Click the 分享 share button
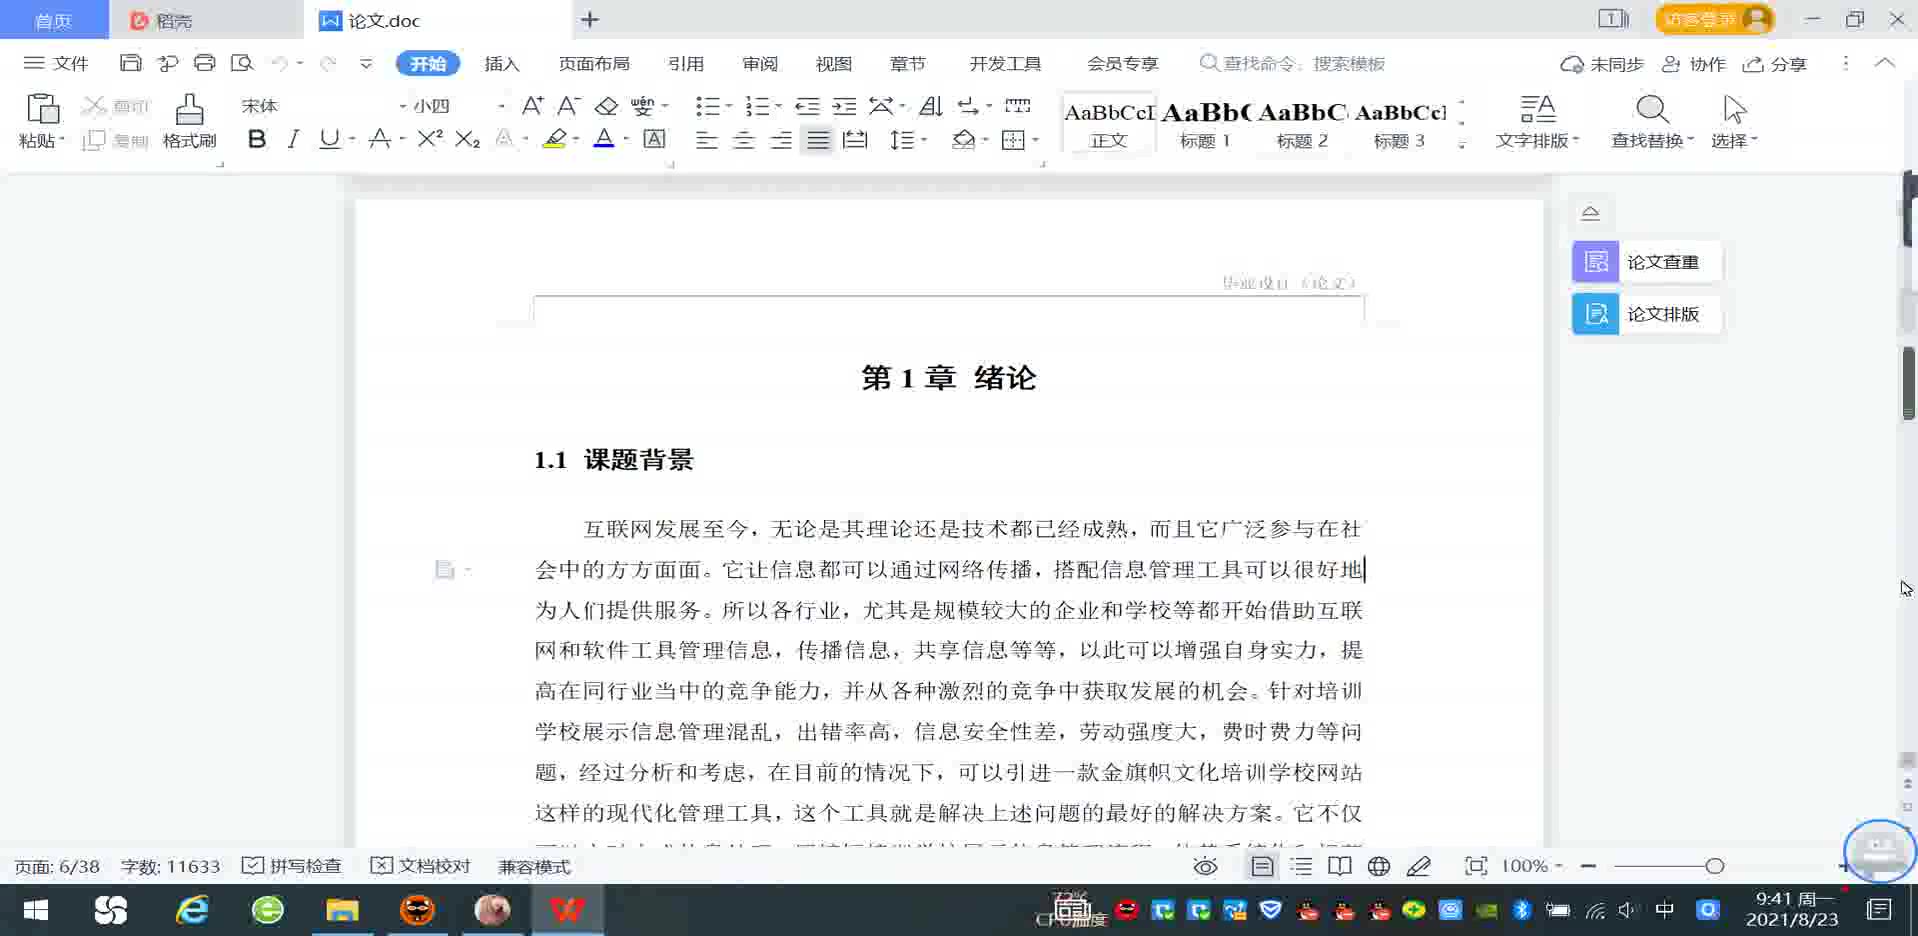Image resolution: width=1918 pixels, height=936 pixels. coord(1775,64)
